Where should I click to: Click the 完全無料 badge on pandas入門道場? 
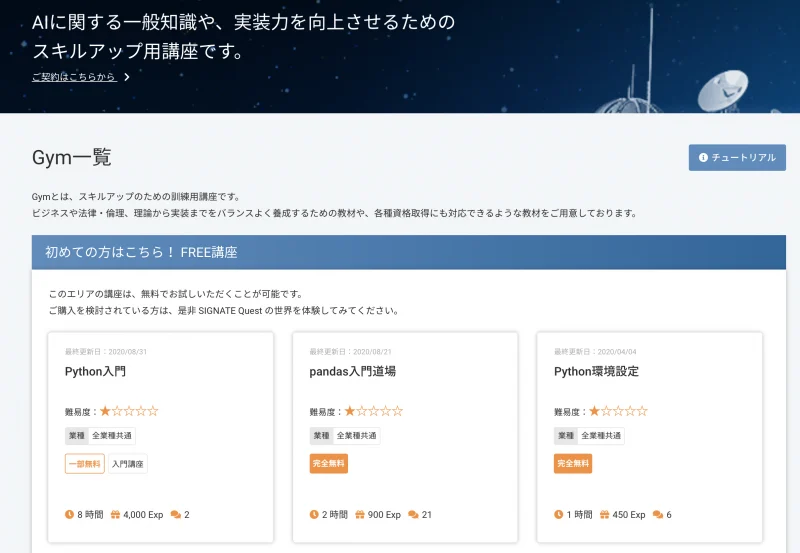[328, 464]
